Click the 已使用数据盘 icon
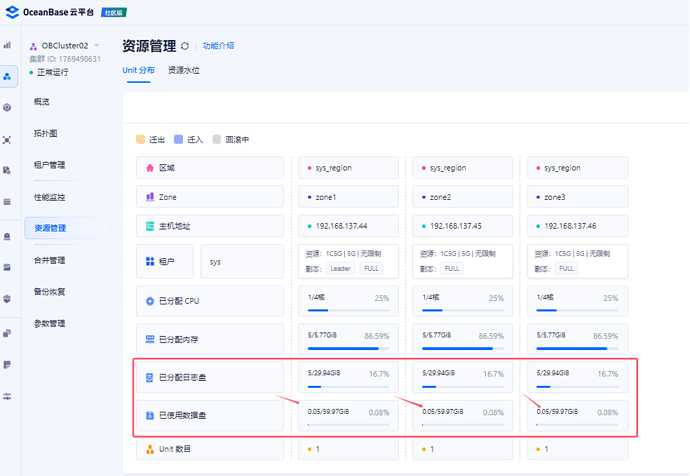Screen dimensions: 690x476 [x=149, y=414]
